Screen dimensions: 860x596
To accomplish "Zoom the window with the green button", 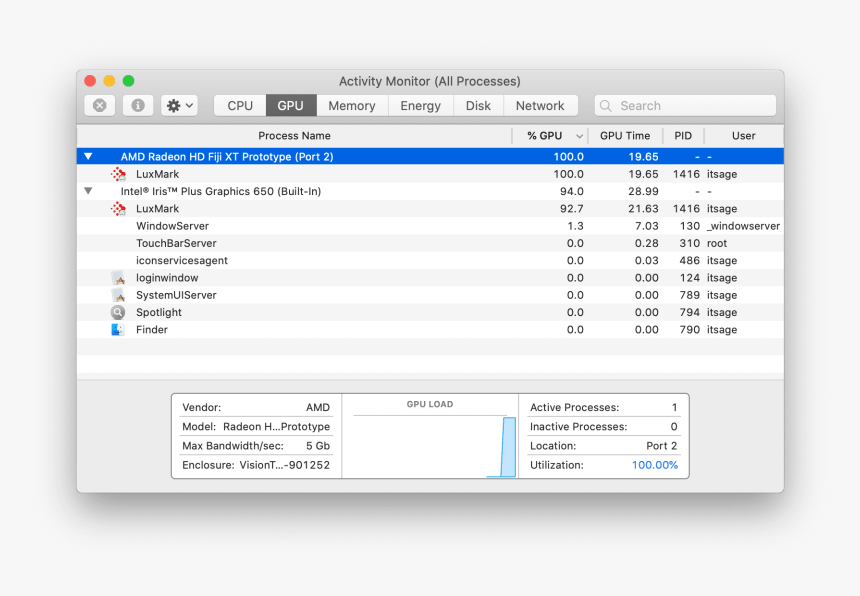I will point(128,81).
